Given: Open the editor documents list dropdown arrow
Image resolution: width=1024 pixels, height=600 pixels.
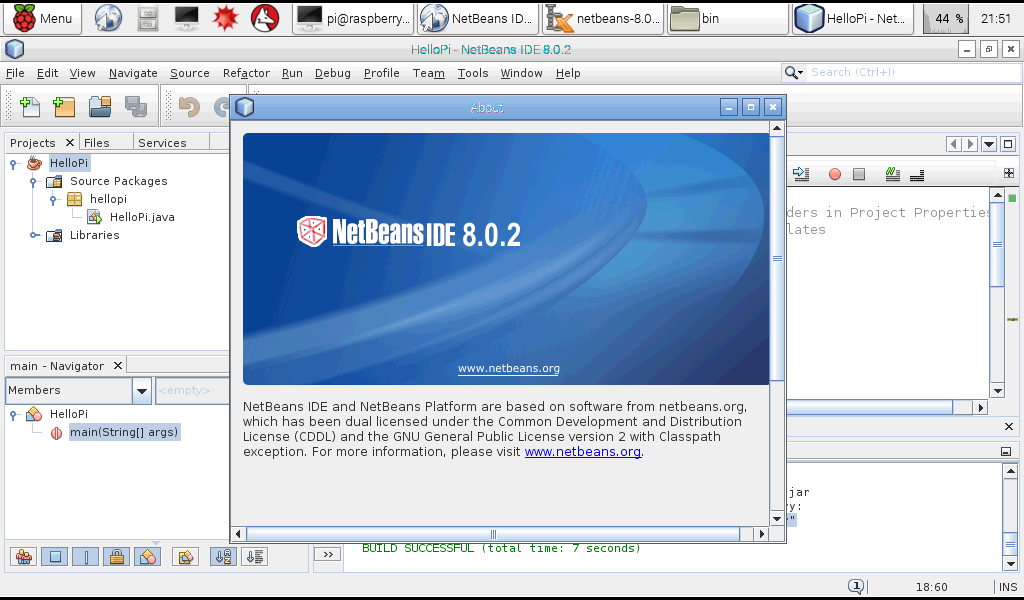Looking at the screenshot, I should (x=989, y=144).
